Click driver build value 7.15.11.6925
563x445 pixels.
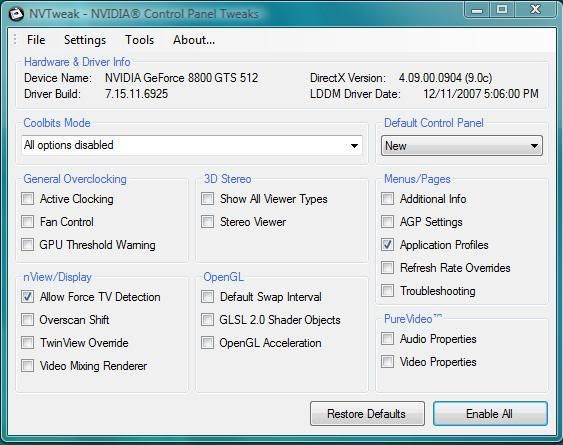136,94
